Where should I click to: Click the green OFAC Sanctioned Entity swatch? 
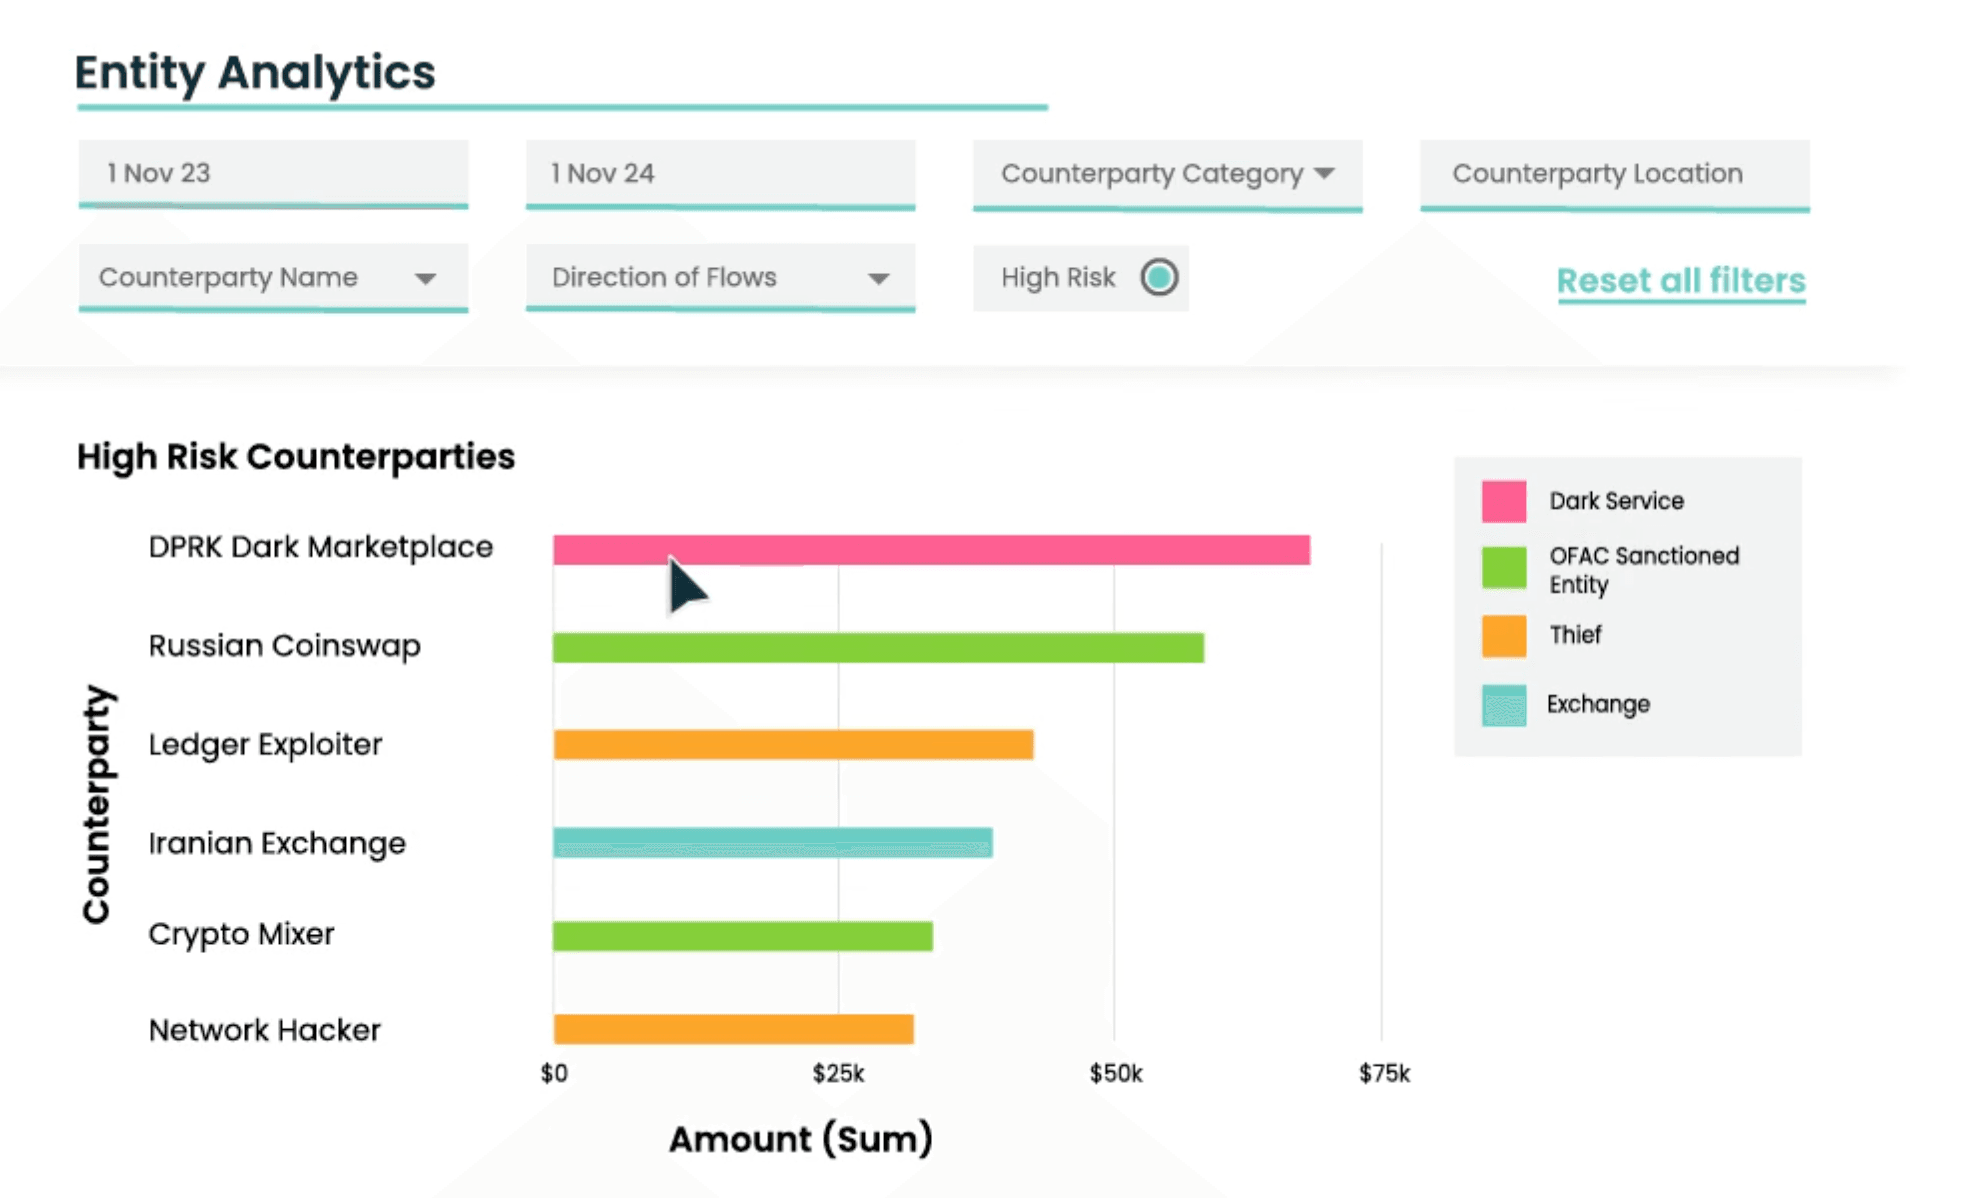pos(1503,568)
